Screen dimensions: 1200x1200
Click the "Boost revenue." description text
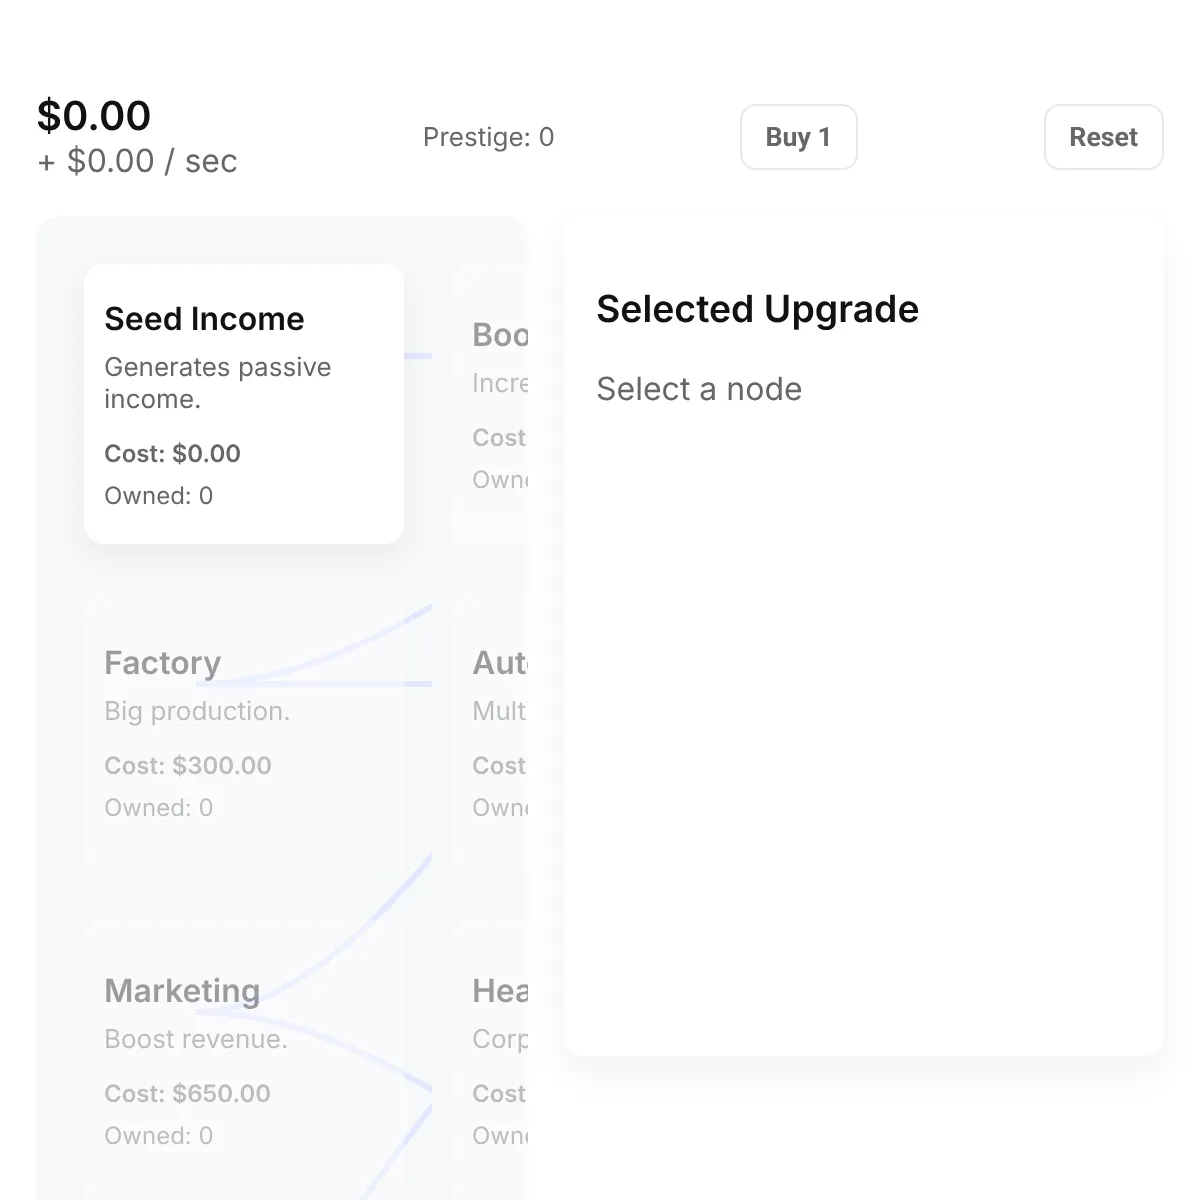click(x=196, y=1039)
